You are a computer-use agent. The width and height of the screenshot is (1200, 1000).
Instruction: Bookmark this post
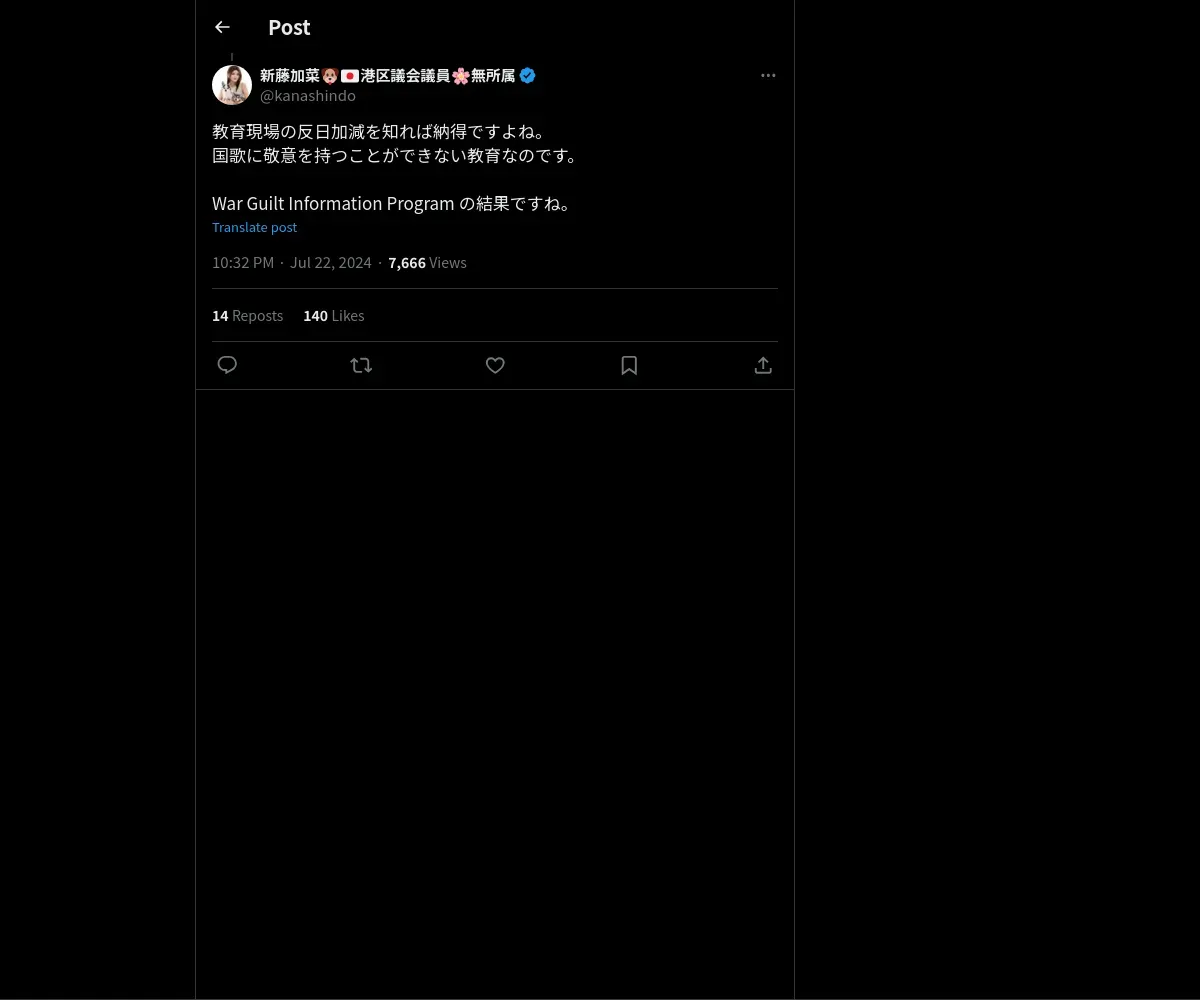pyautogui.click(x=629, y=365)
